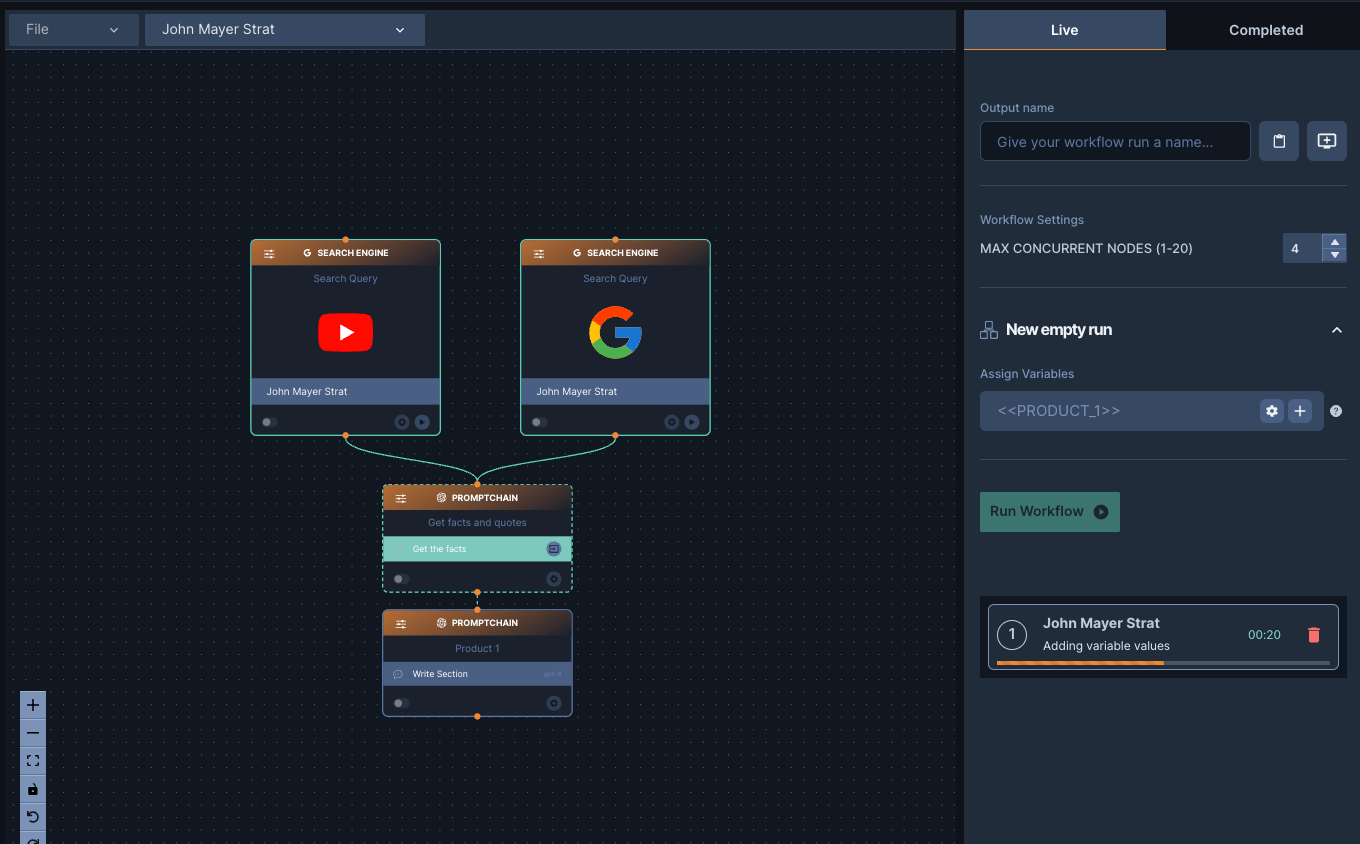Switch to the Completed tab

click(1265, 30)
